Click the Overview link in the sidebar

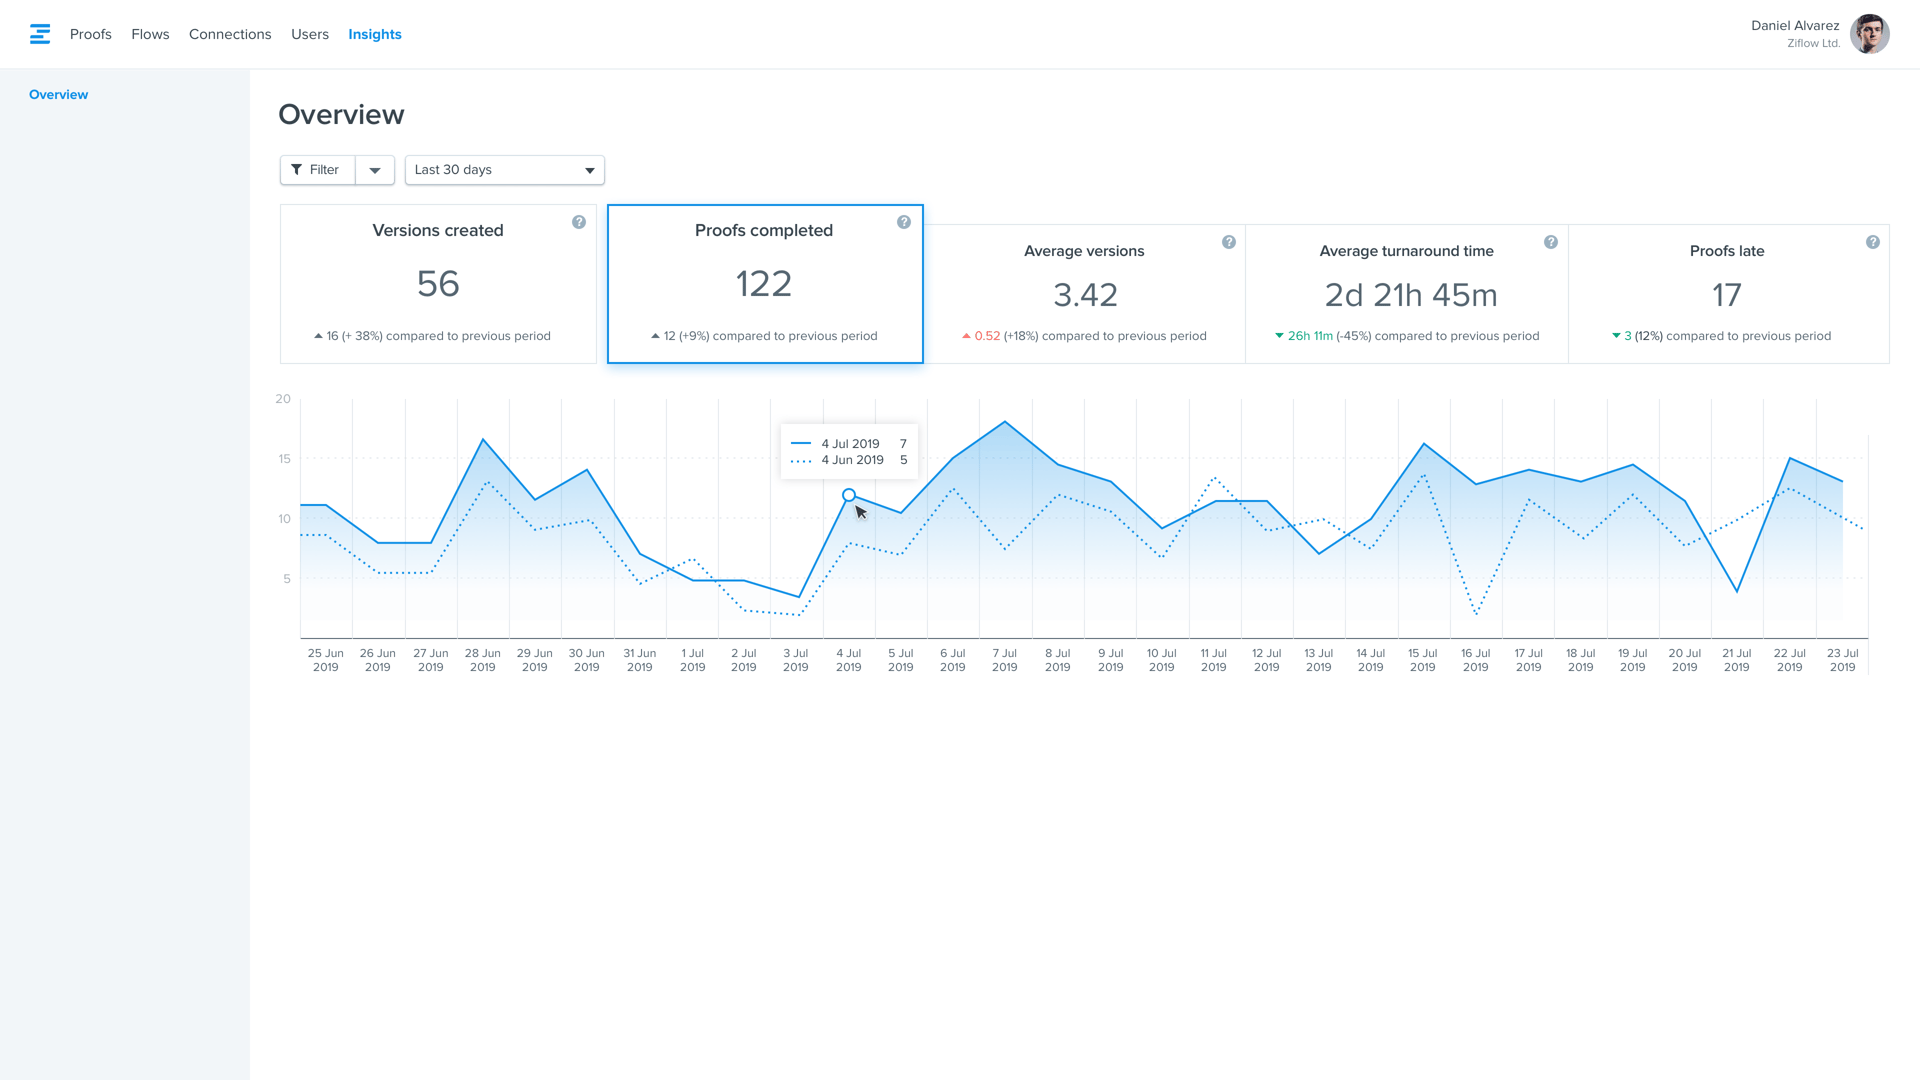click(x=58, y=94)
